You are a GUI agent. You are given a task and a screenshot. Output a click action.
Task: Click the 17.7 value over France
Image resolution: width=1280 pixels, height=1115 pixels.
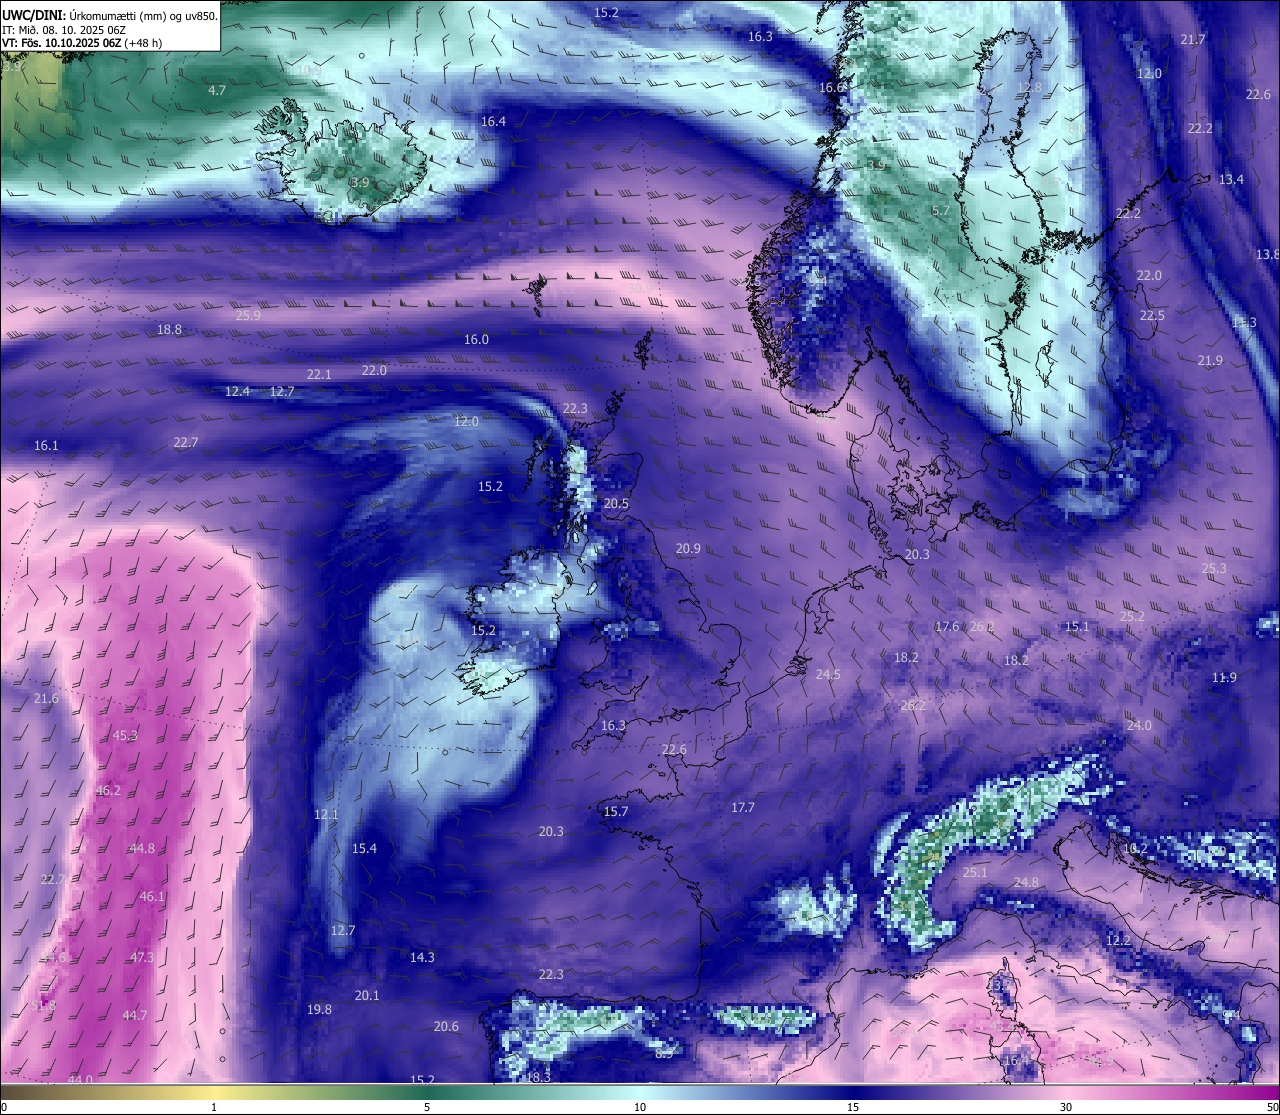tap(743, 807)
